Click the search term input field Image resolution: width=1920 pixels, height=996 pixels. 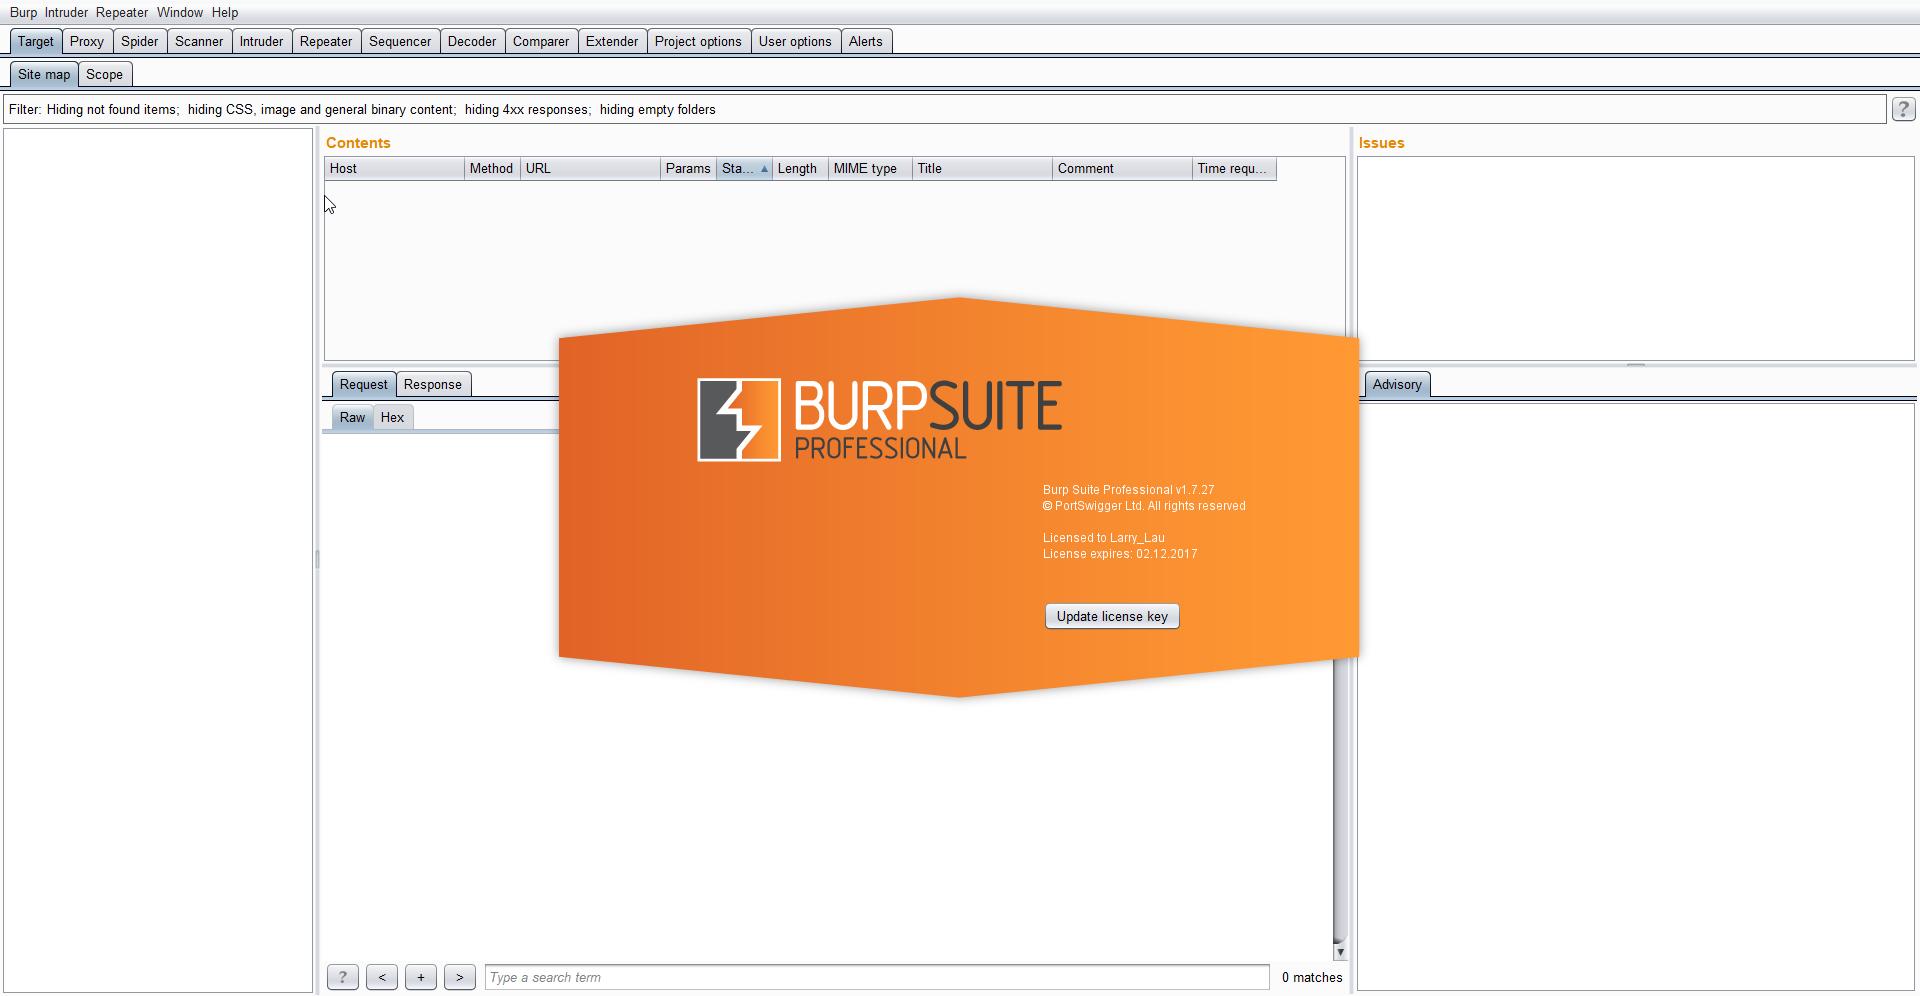tap(877, 978)
